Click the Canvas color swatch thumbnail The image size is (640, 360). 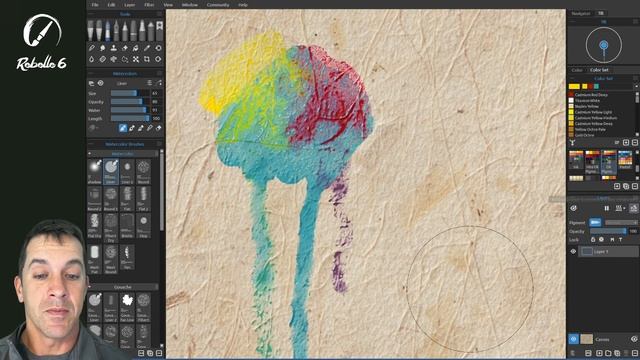(x=587, y=339)
